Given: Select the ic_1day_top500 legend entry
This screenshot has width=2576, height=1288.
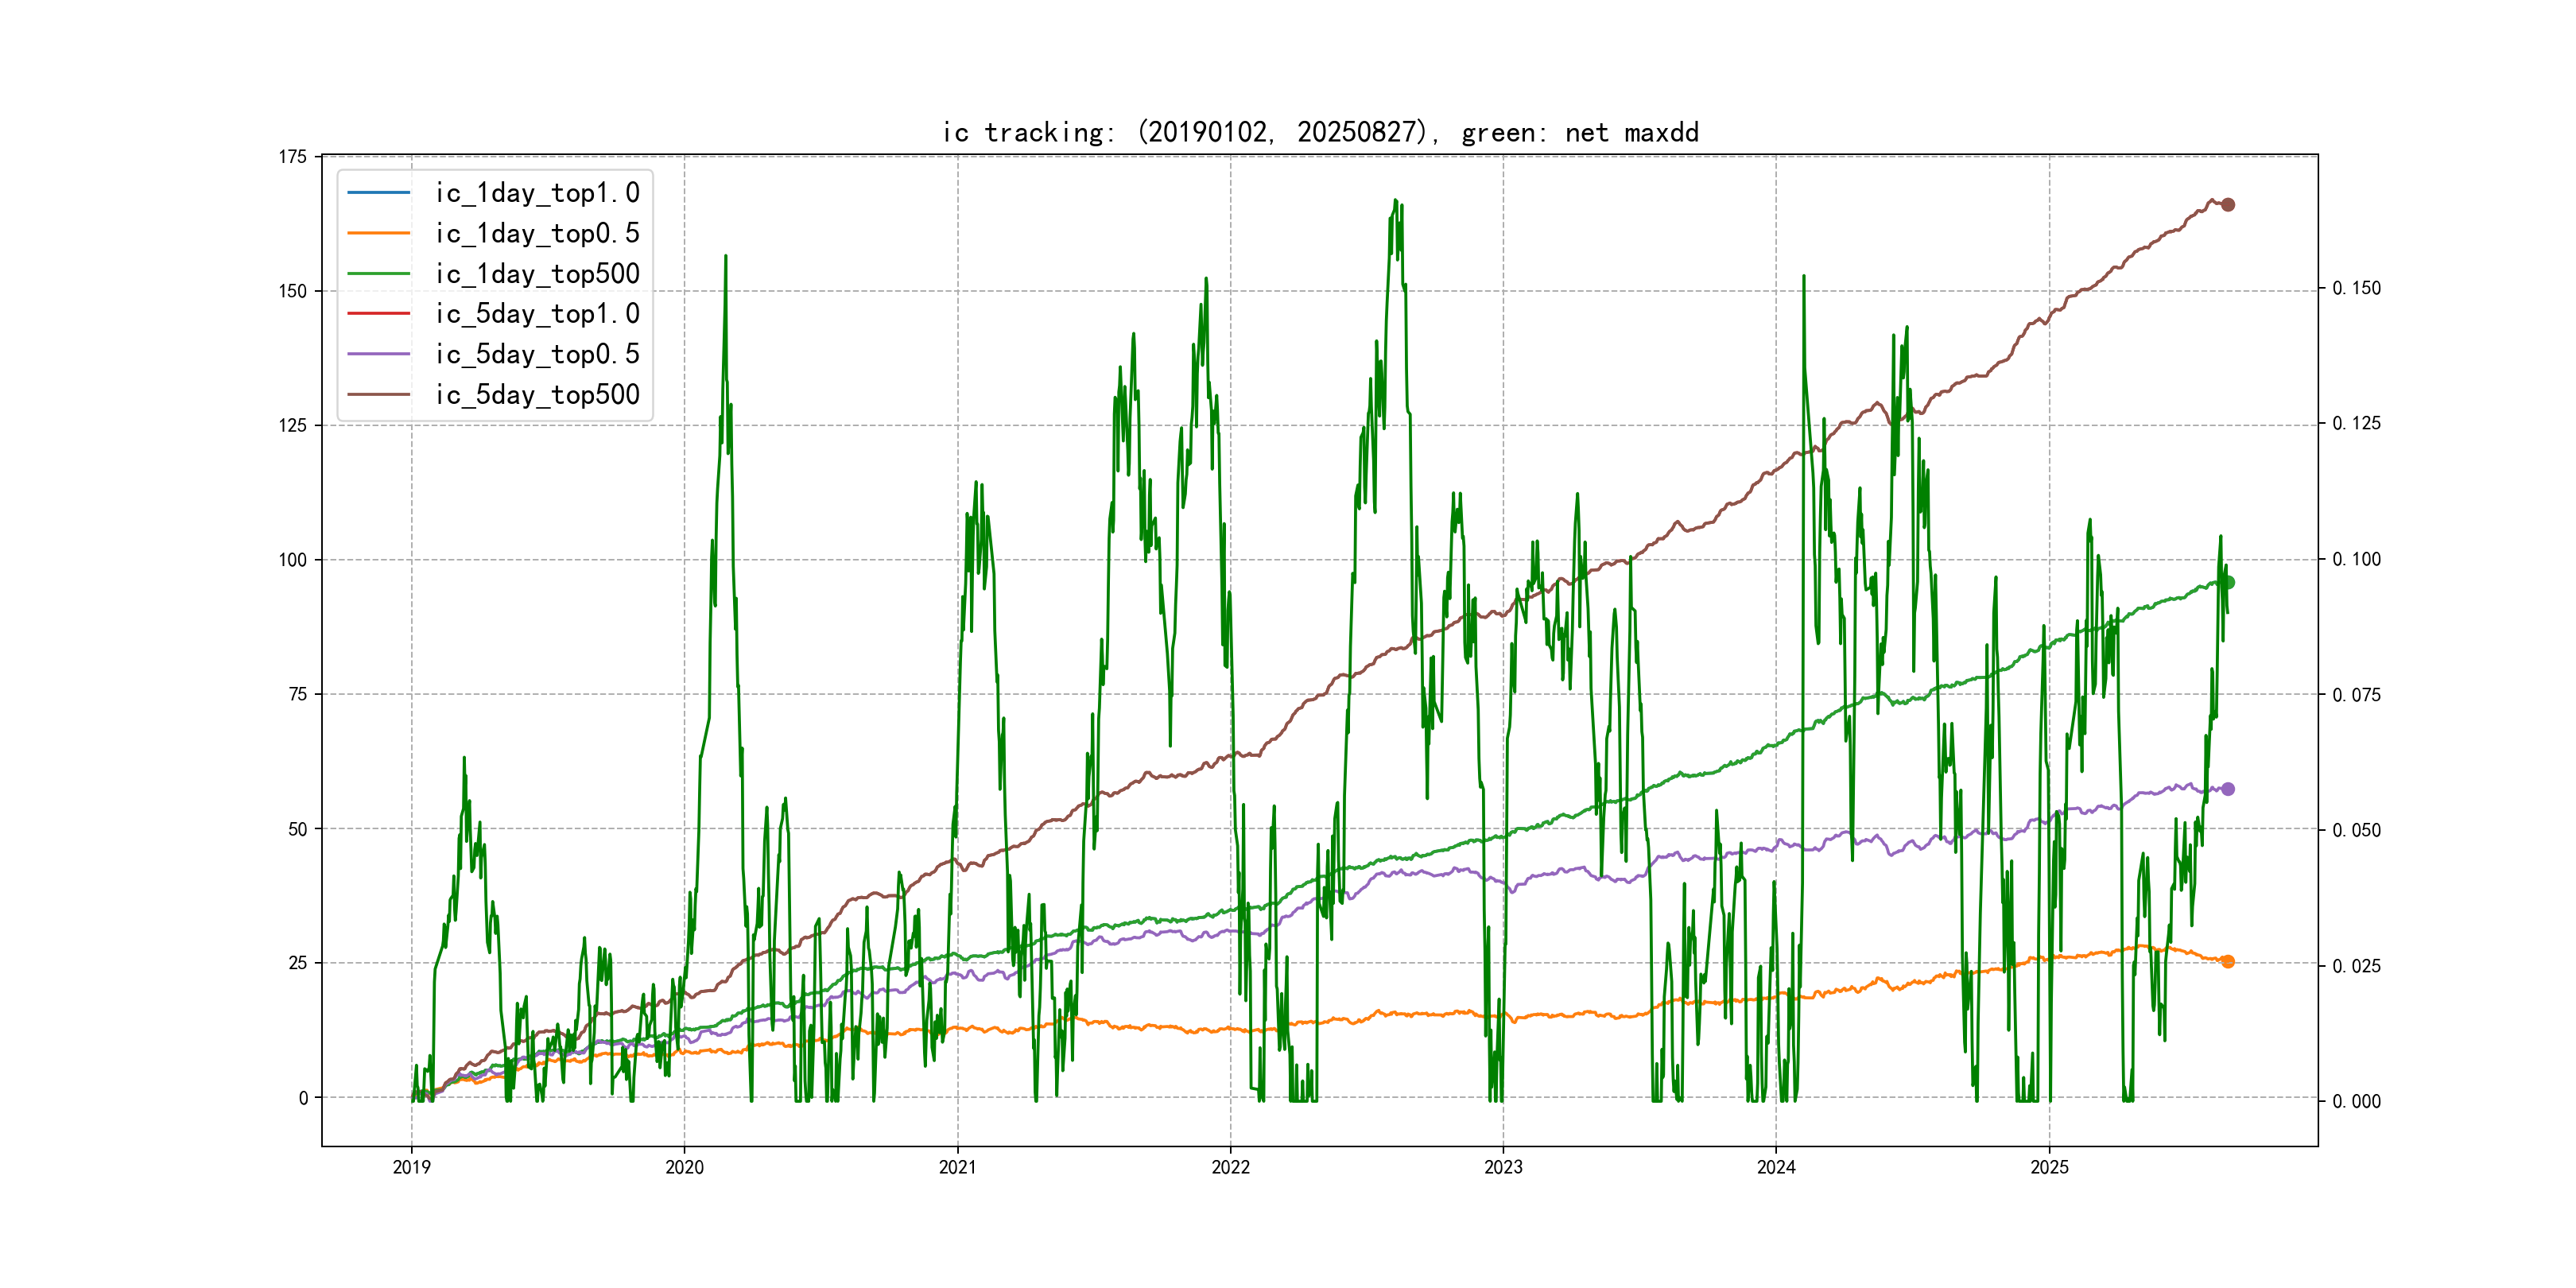Looking at the screenshot, I should (x=537, y=274).
